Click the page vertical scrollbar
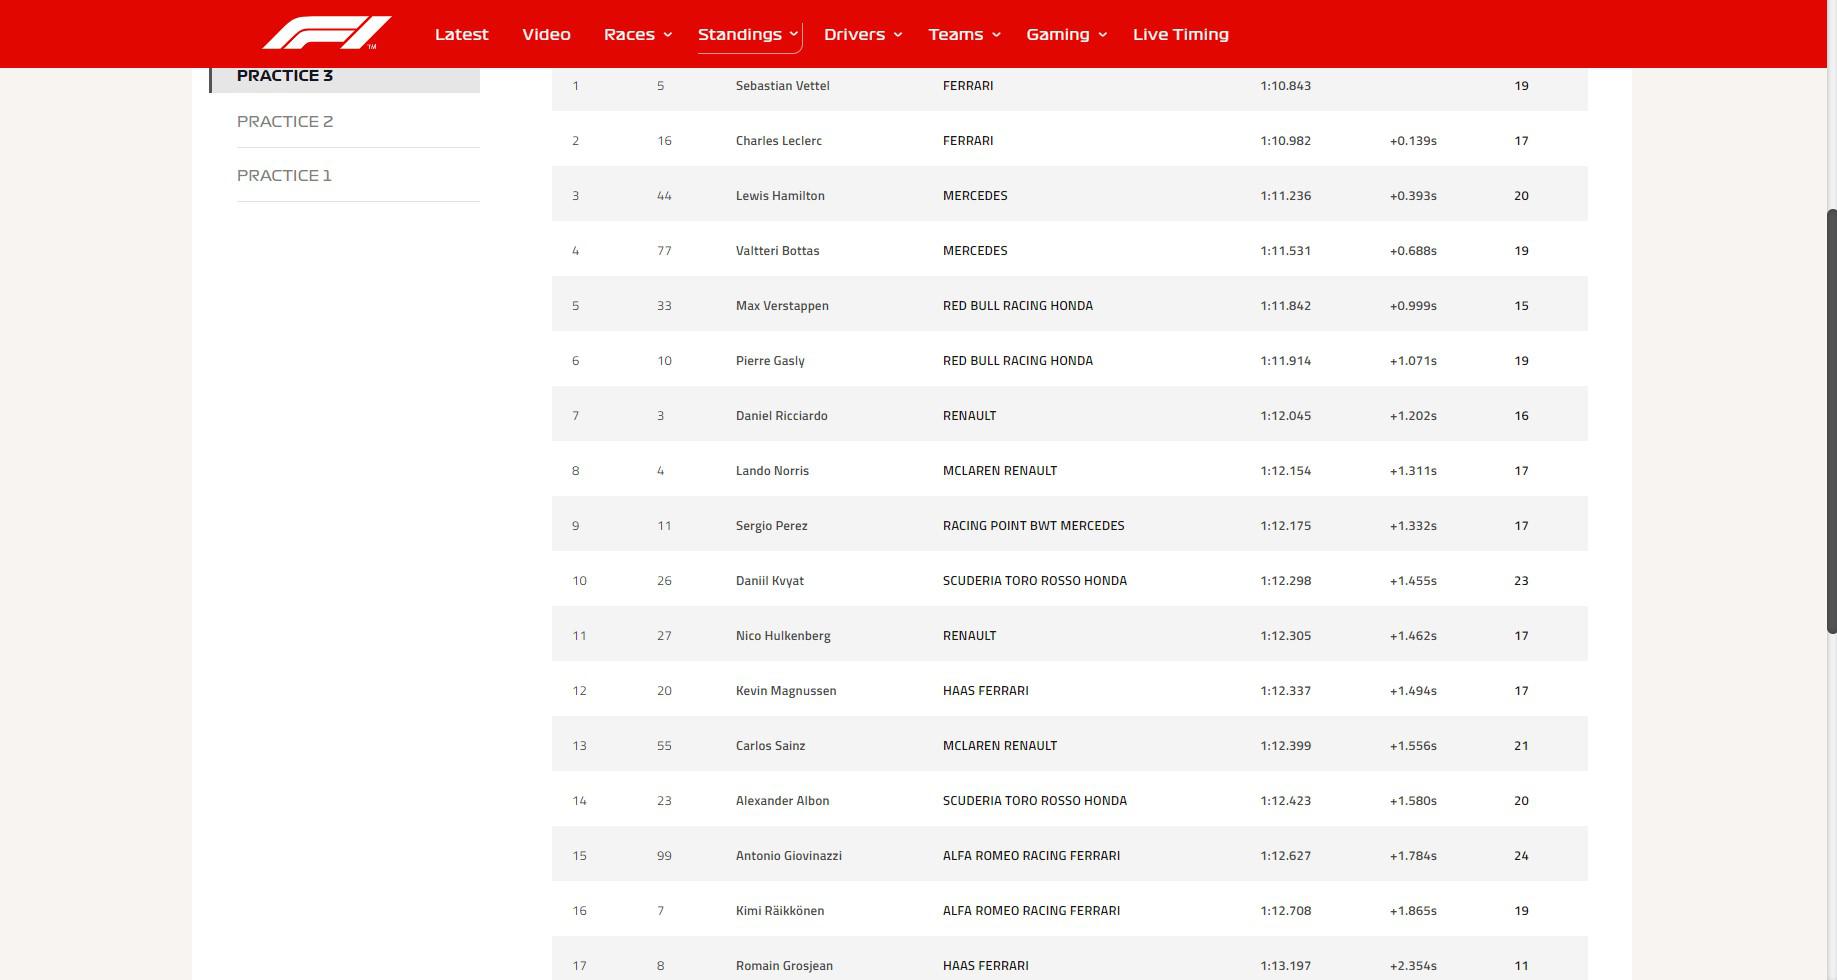This screenshot has width=1837, height=980. 1832,421
